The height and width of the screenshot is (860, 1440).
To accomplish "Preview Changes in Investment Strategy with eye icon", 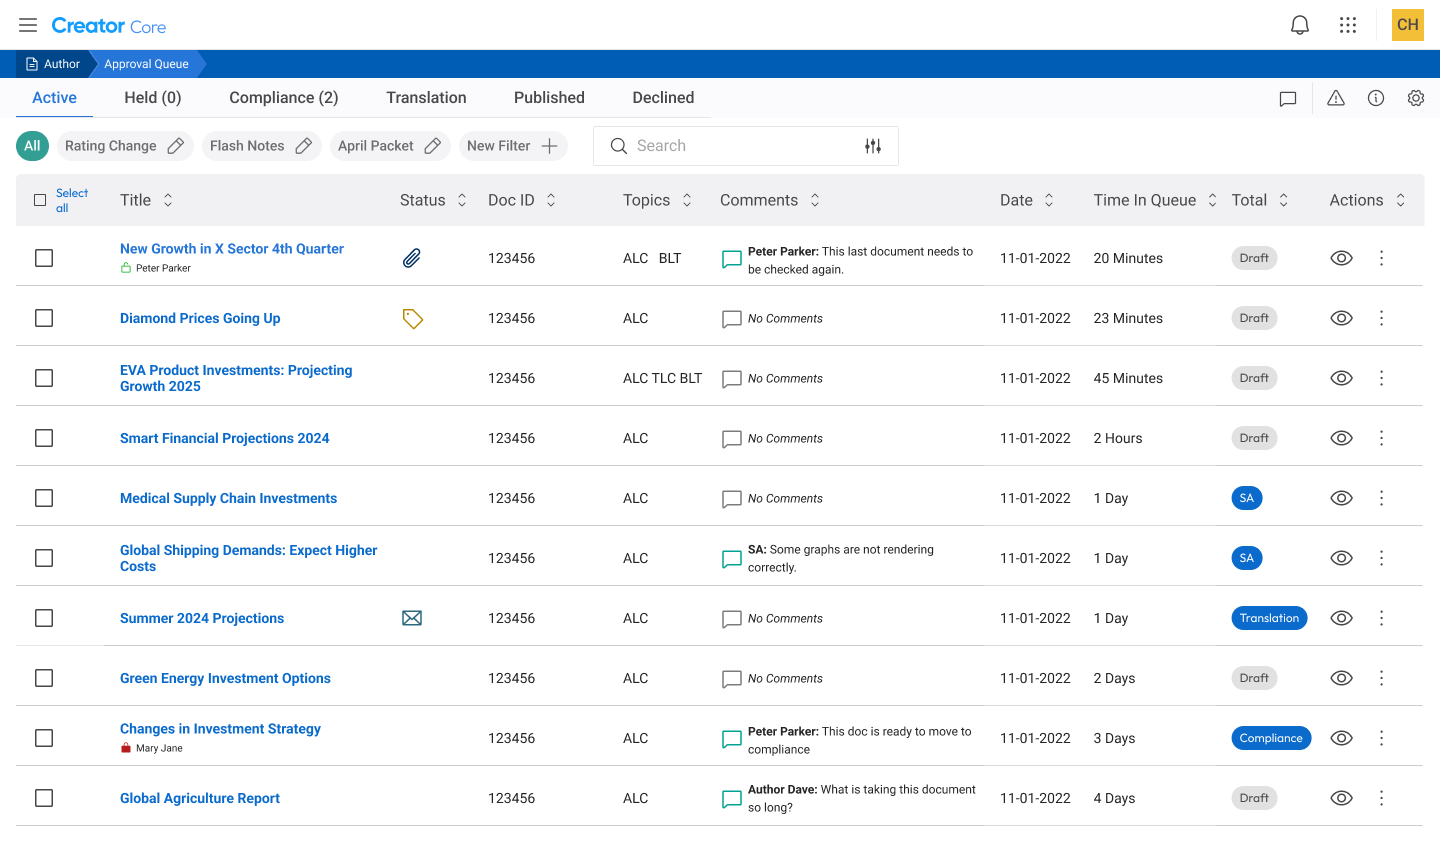I will [x=1342, y=738].
